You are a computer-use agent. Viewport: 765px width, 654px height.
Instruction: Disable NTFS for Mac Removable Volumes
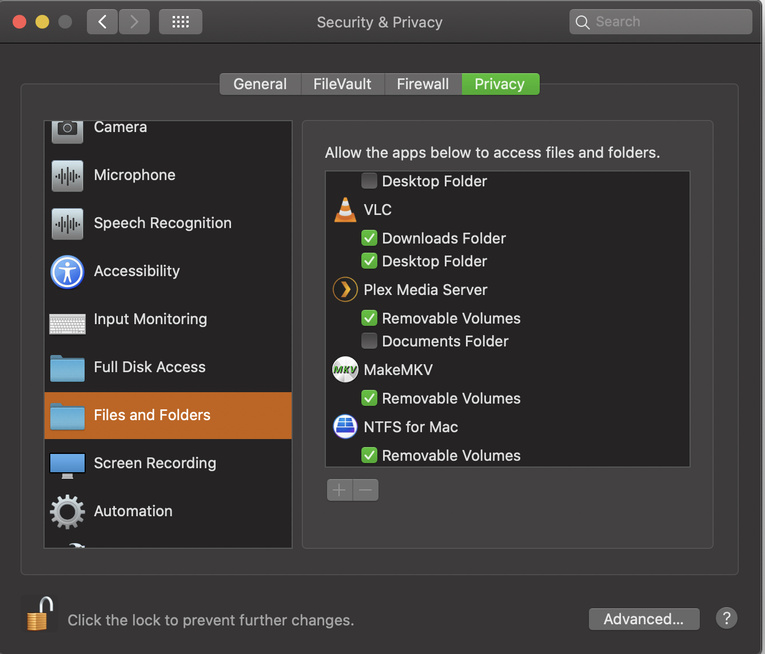[x=369, y=455]
